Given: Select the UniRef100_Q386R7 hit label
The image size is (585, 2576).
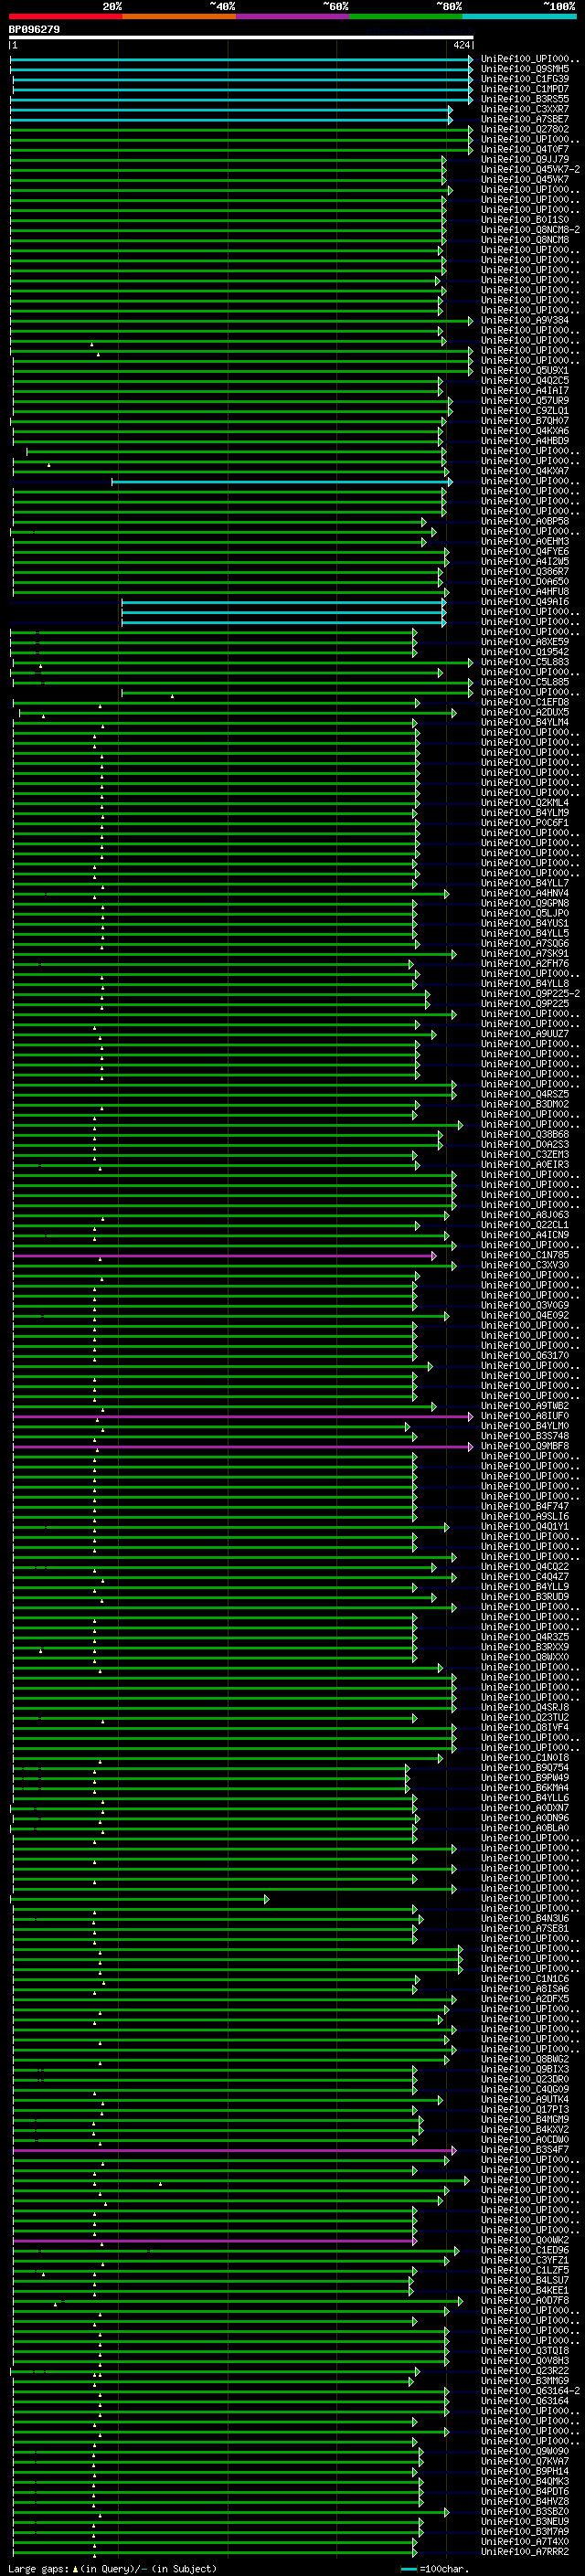Looking at the screenshot, I should [x=525, y=572].
